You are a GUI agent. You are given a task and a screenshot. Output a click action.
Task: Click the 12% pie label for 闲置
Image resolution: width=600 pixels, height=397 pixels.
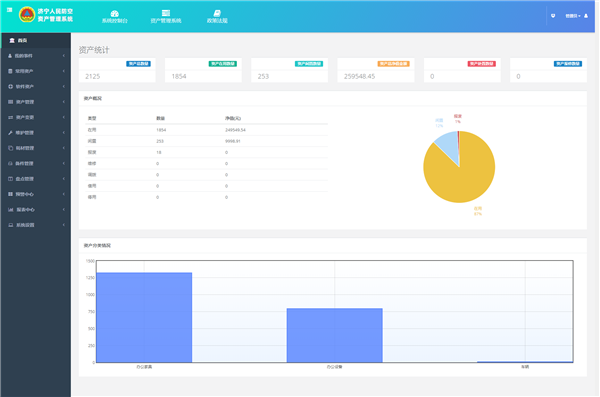[x=439, y=126]
